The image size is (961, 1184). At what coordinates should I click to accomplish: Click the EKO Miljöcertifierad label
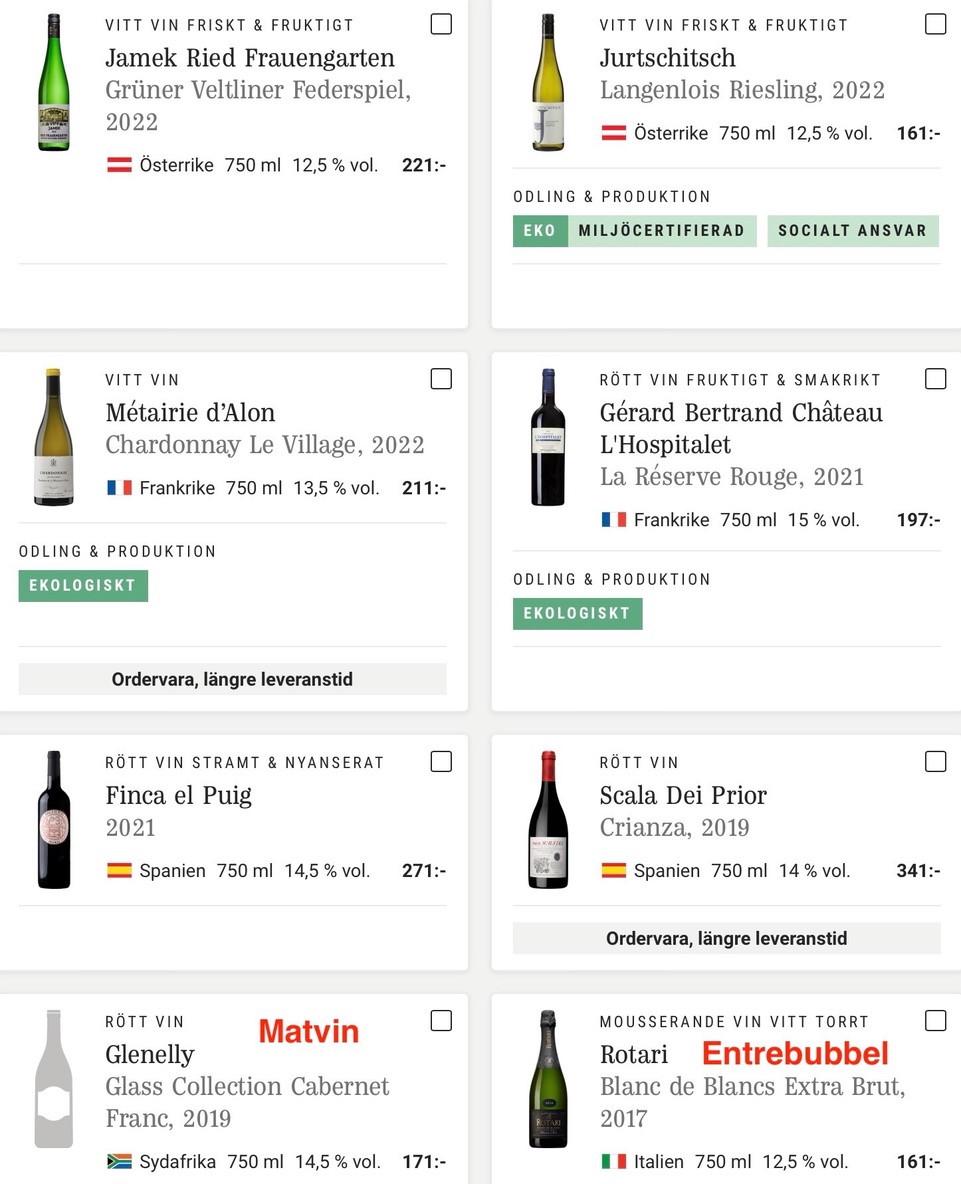635,231
